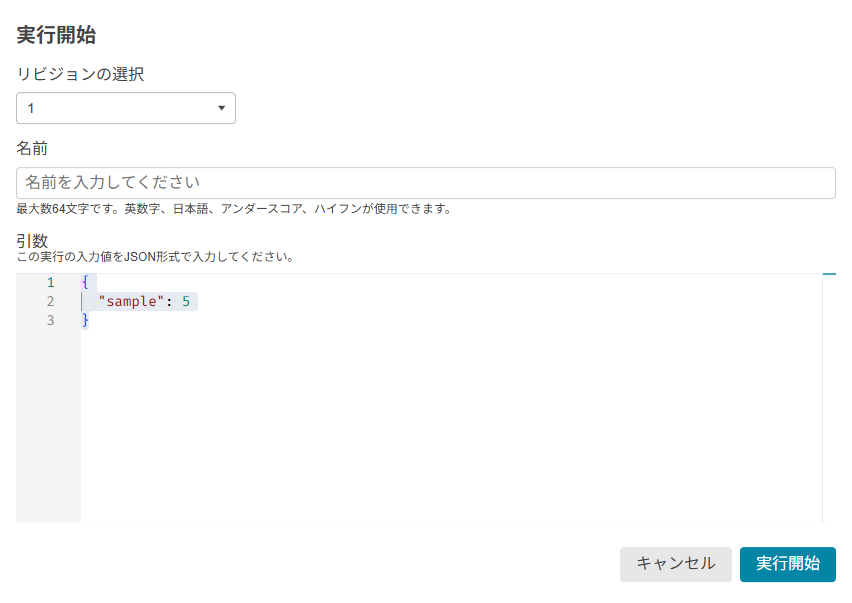Viewport: 852px width, 603px height.
Task: Click the revision dropdown's caret arrow
Action: (x=221, y=108)
